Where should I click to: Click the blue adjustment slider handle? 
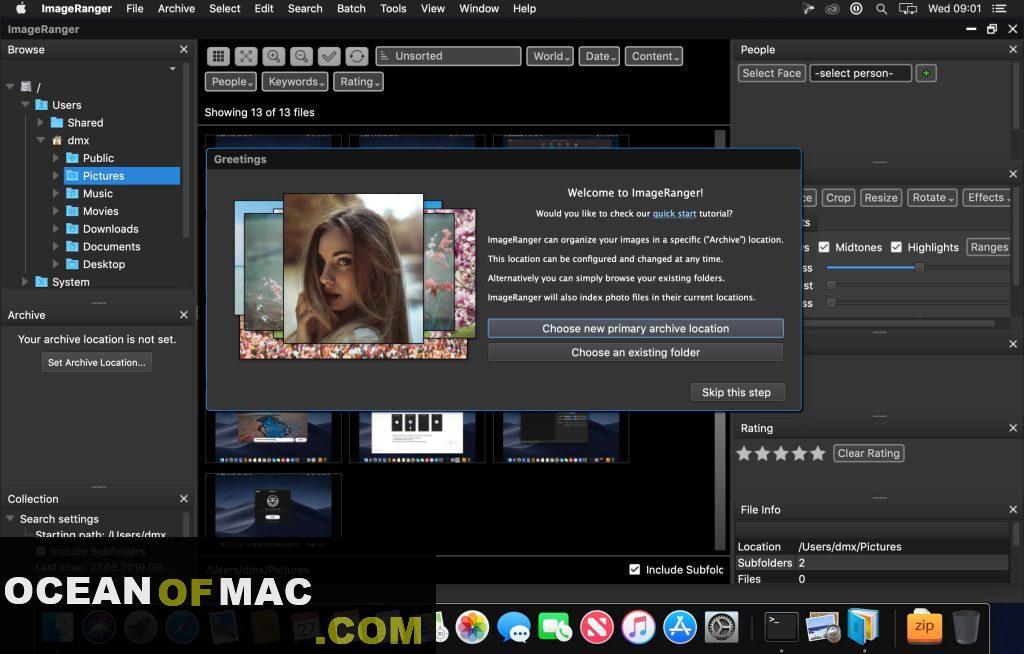click(919, 267)
